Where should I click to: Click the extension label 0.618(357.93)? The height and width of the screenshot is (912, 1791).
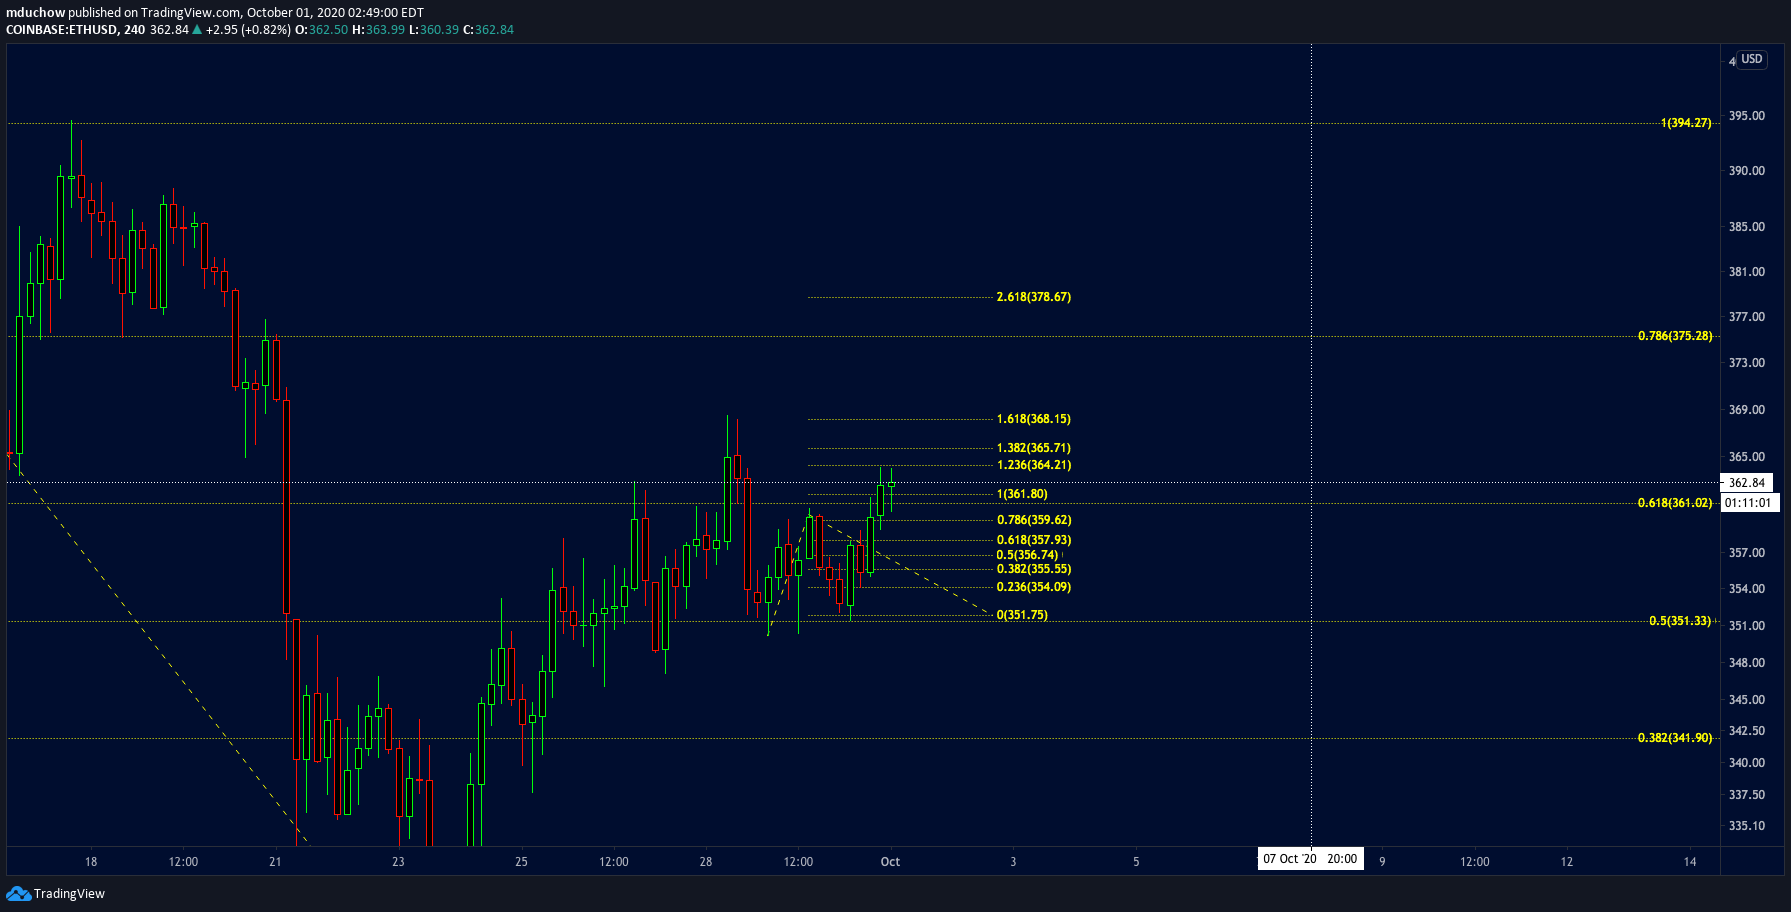[1034, 540]
